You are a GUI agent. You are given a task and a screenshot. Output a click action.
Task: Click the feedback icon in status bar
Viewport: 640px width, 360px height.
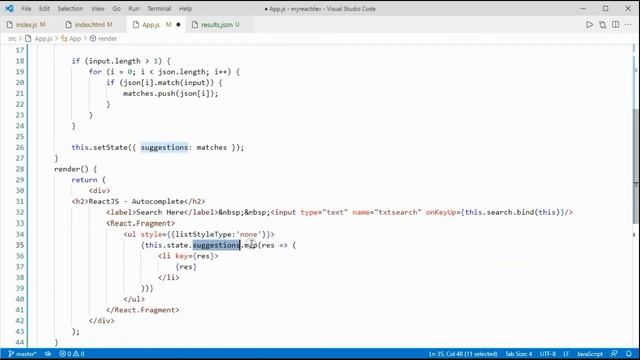click(614, 354)
